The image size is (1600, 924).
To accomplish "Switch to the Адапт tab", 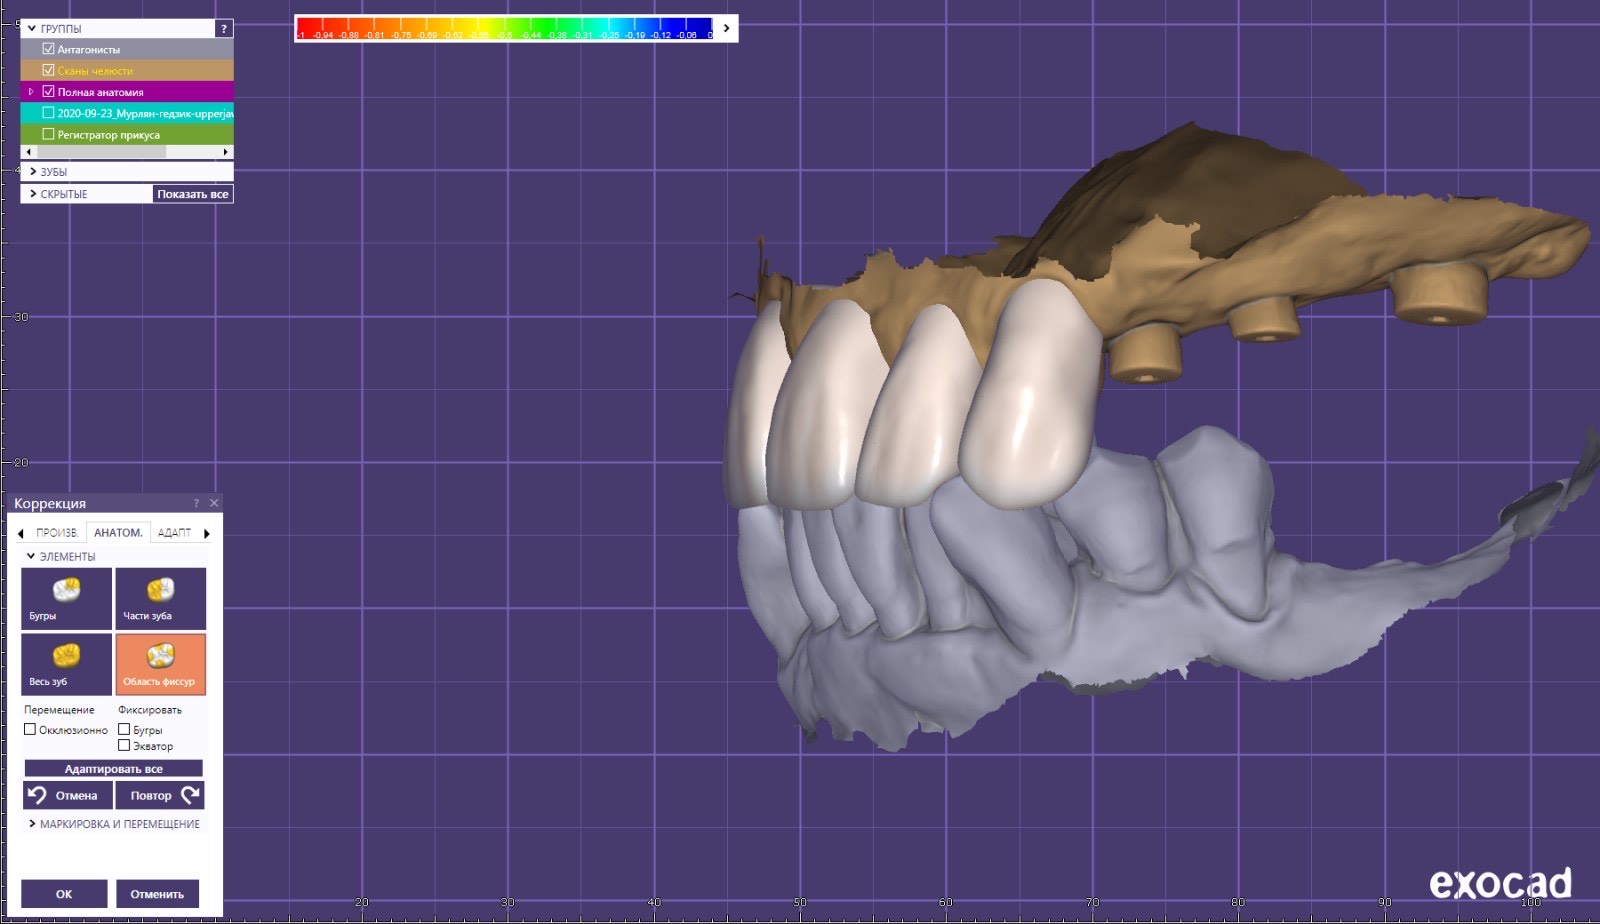I will tap(174, 533).
